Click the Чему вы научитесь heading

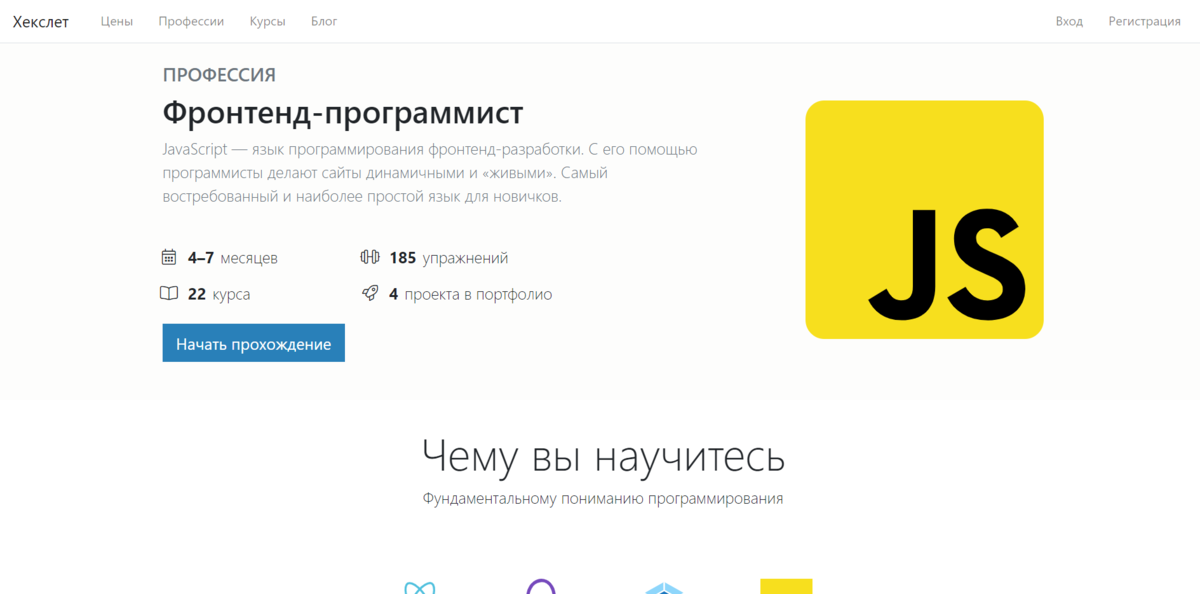click(x=603, y=457)
